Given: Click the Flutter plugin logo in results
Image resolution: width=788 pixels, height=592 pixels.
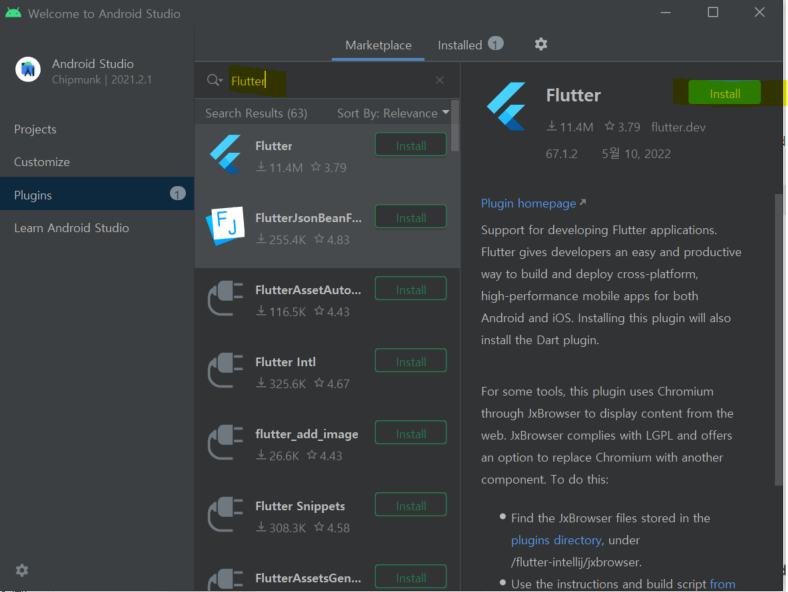Looking at the screenshot, I should click(225, 154).
